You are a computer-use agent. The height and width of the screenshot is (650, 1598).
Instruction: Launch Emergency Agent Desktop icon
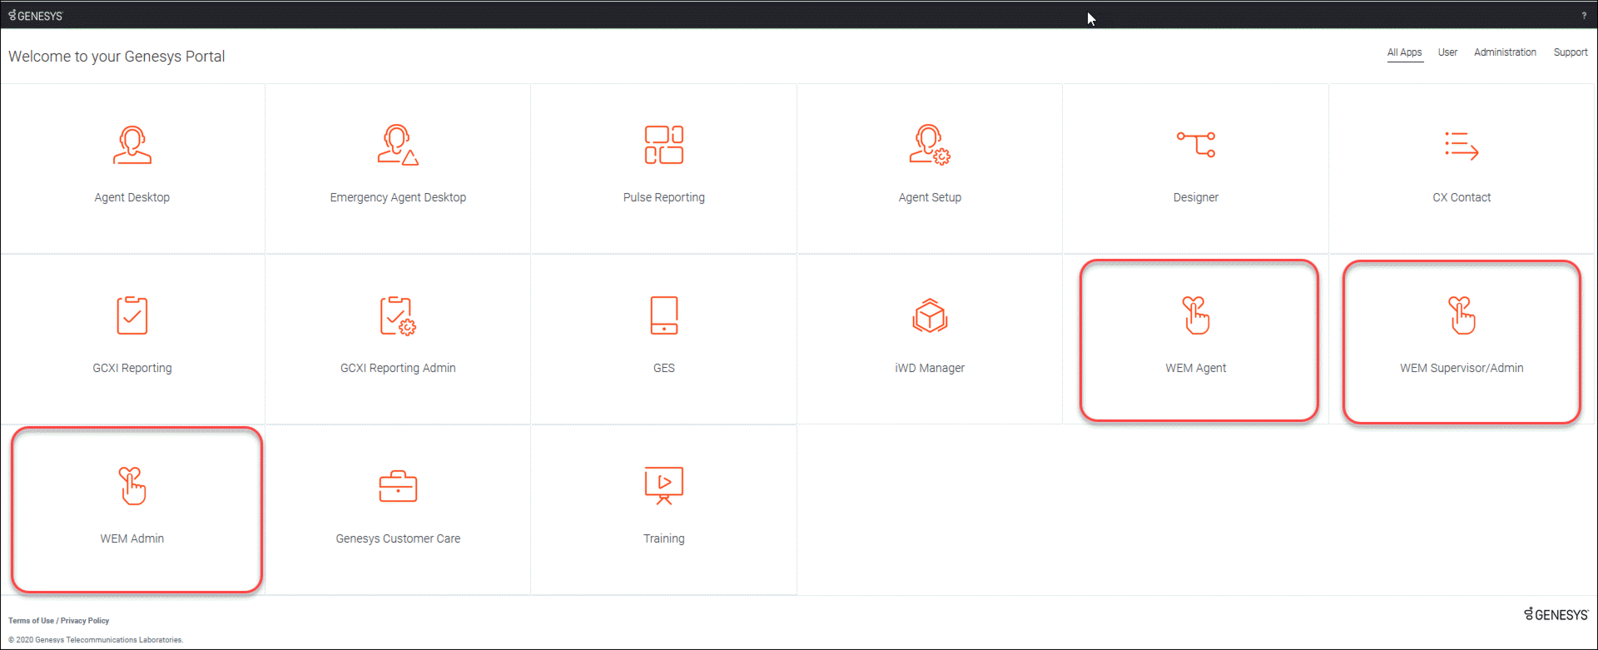coord(398,145)
